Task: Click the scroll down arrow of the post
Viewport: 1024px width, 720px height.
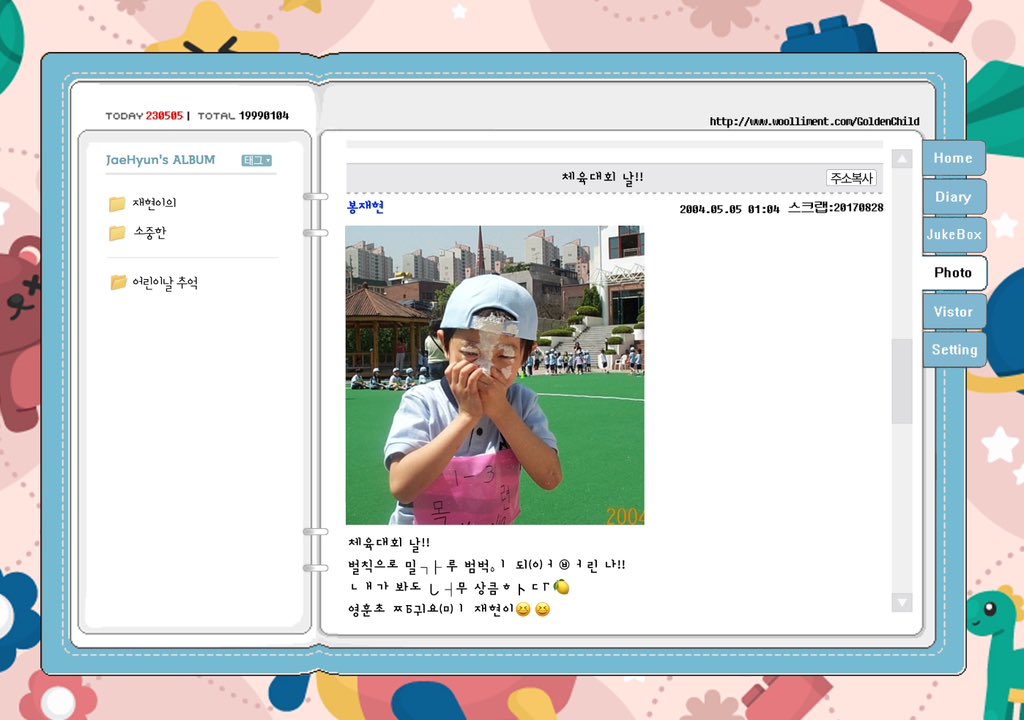Action: tap(902, 602)
